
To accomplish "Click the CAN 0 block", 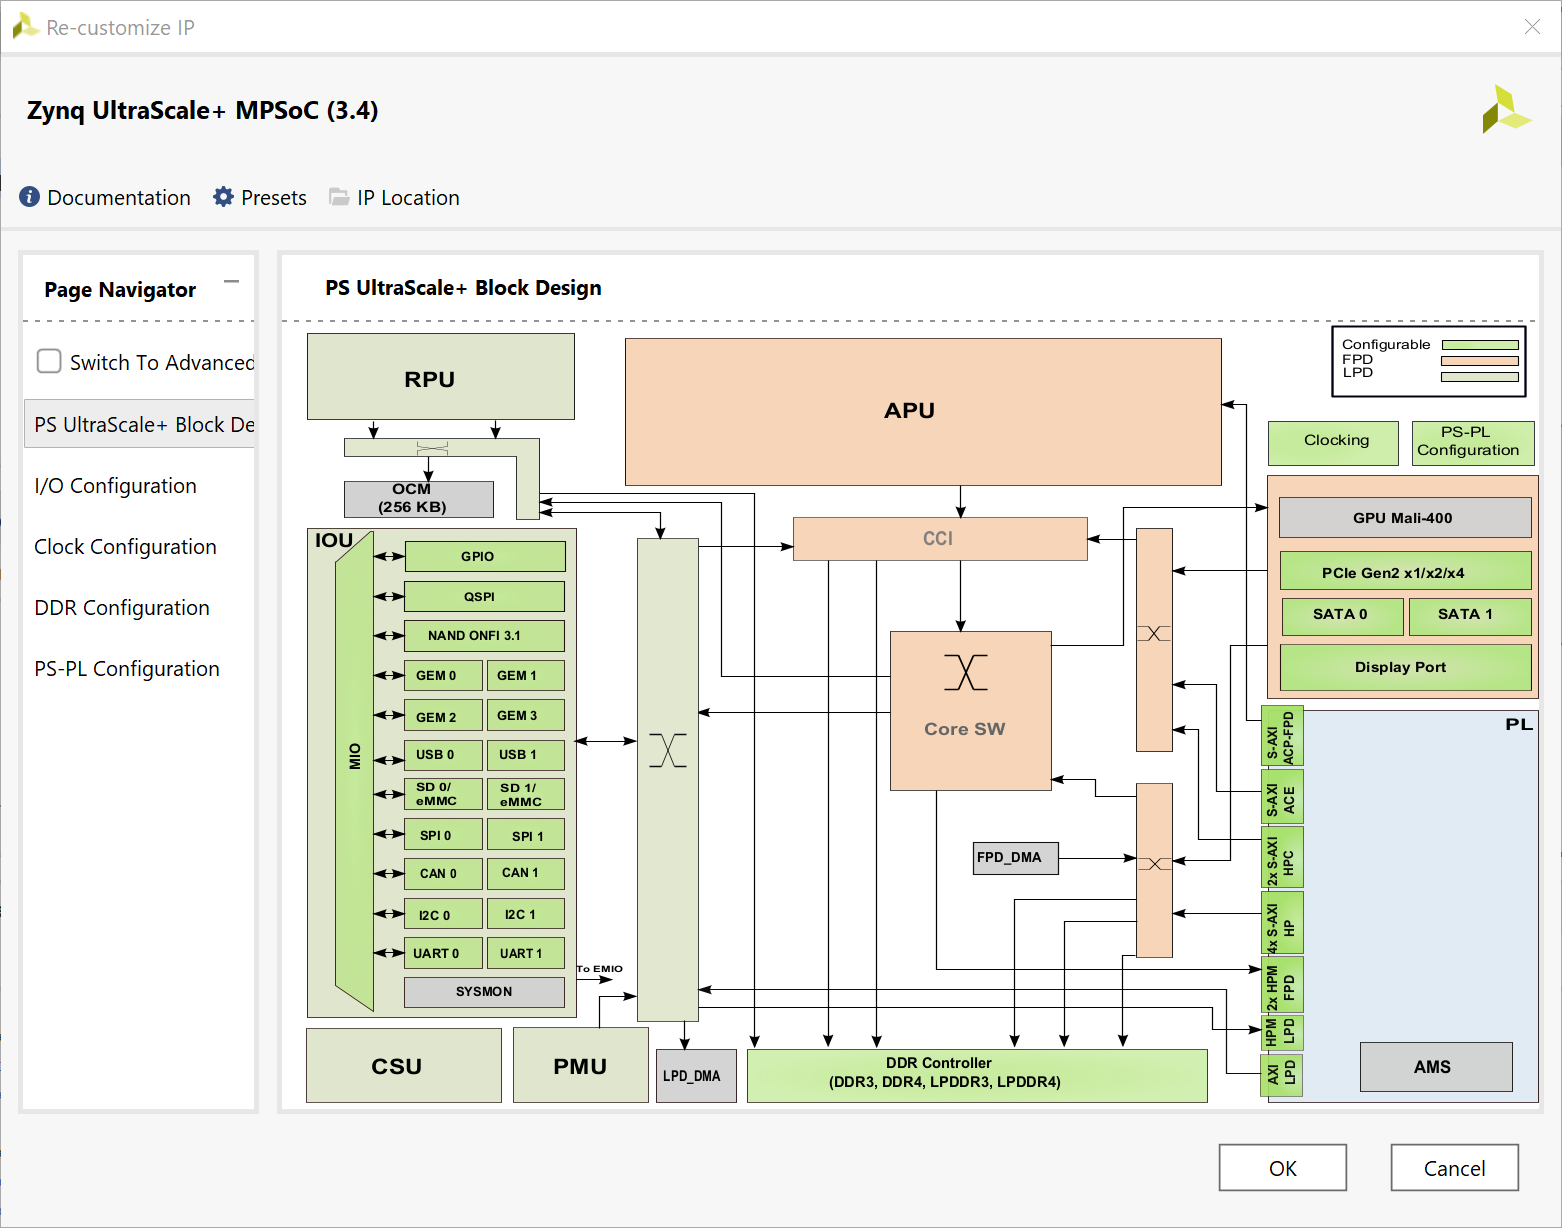I will (444, 874).
